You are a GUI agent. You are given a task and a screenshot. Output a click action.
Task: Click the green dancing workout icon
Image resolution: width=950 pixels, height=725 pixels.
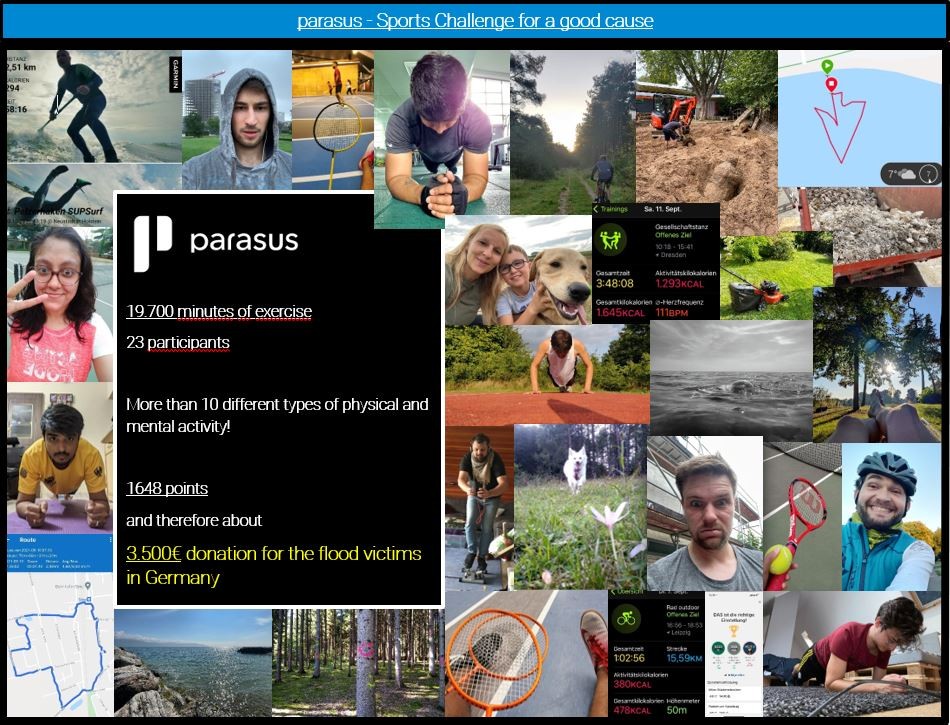(x=610, y=239)
